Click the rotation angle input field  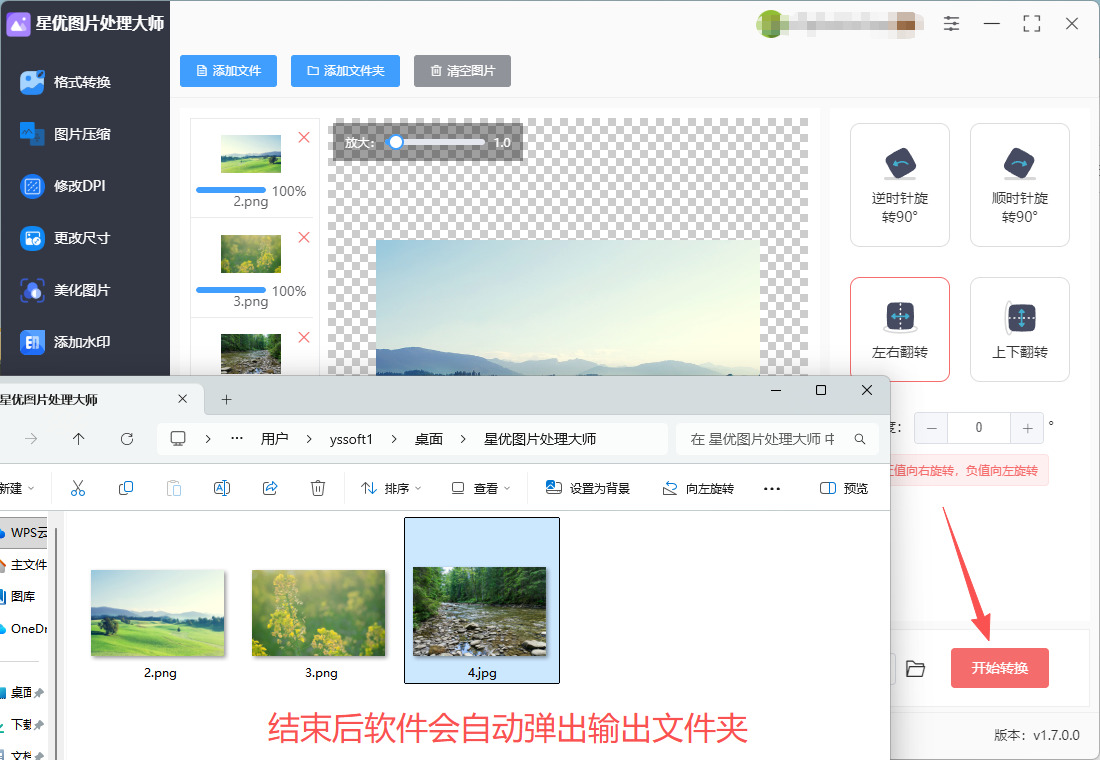click(x=979, y=428)
